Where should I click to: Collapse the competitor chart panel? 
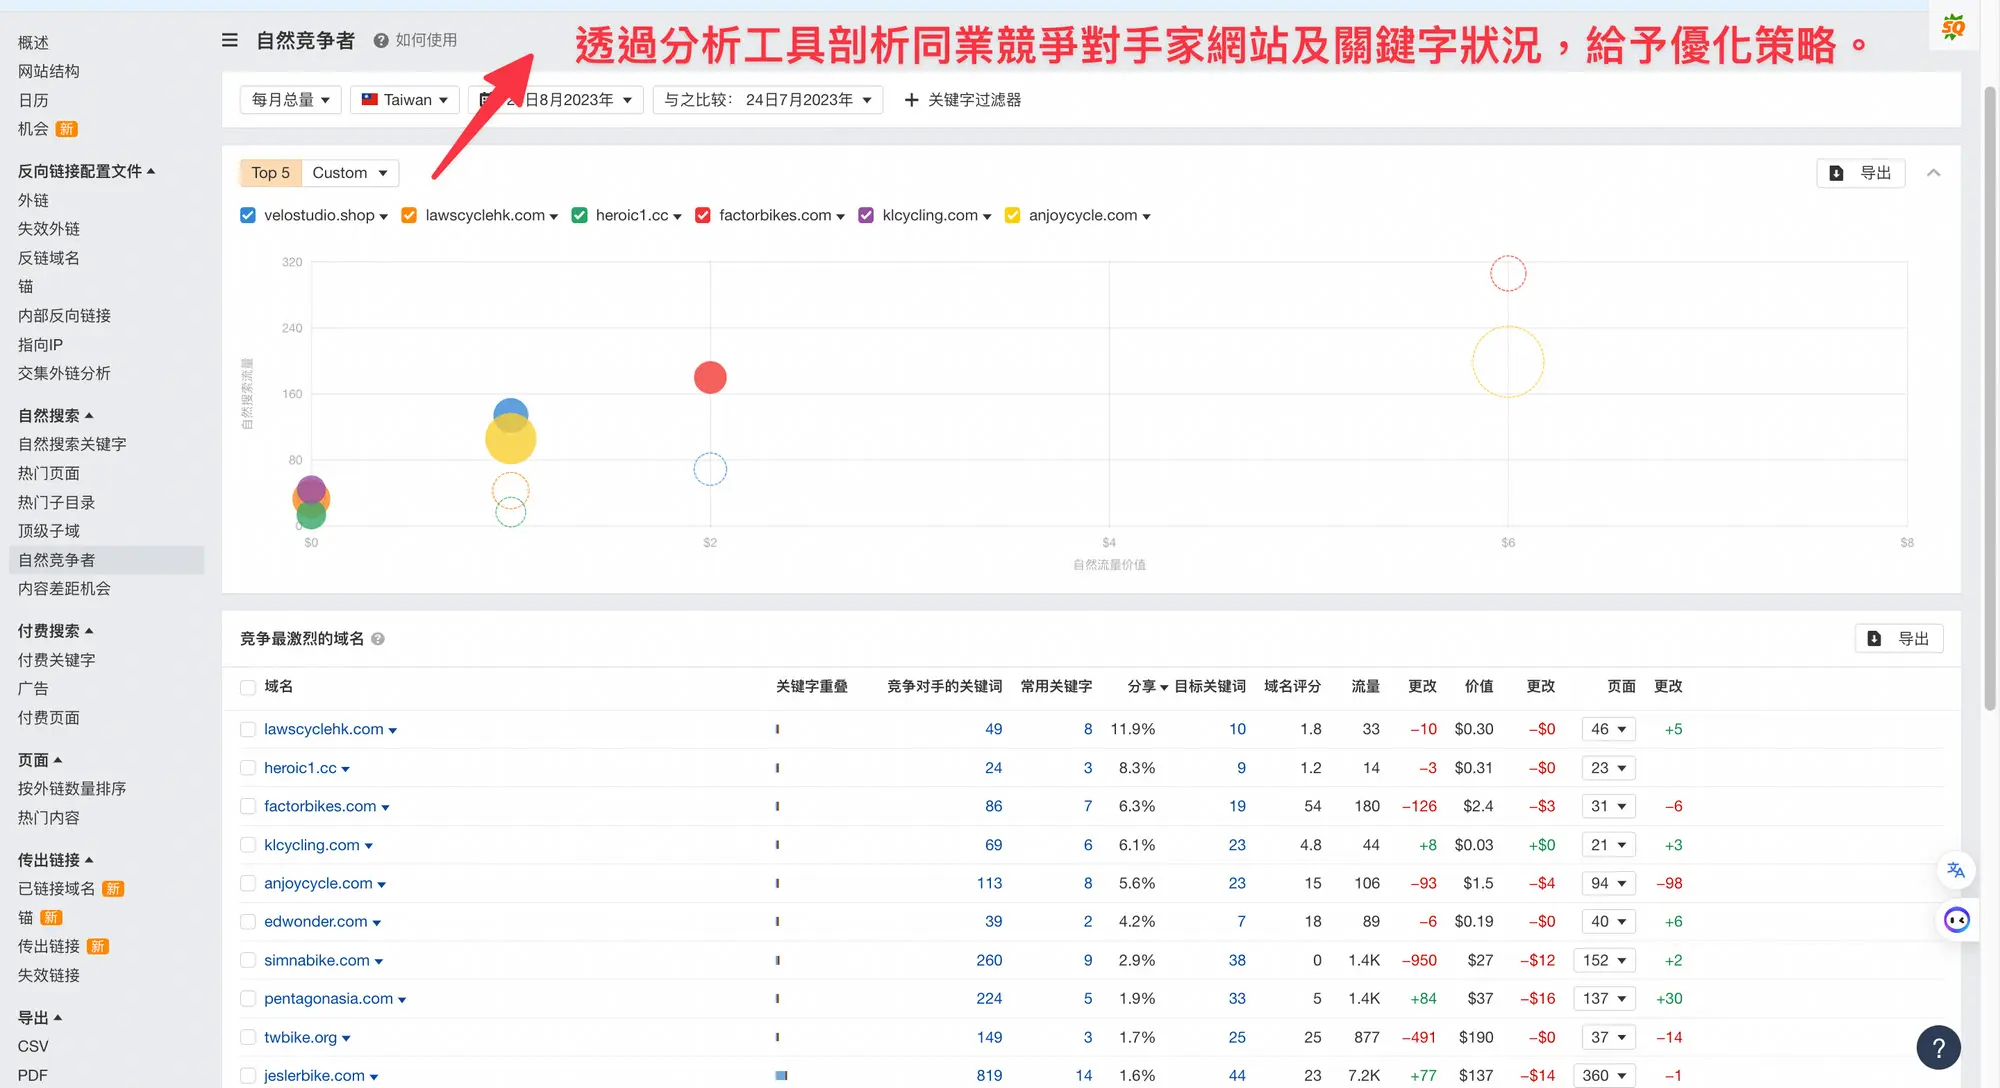point(1934,173)
